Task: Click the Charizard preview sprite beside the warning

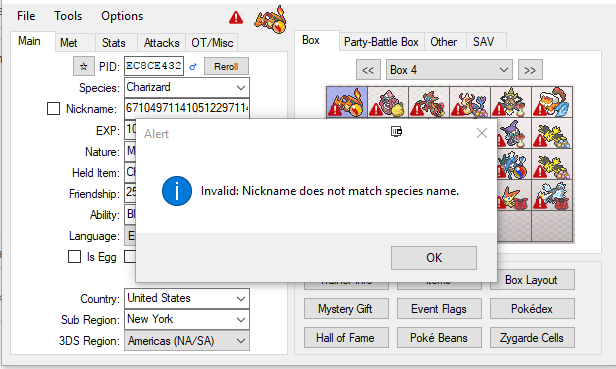Action: pyautogui.click(x=270, y=20)
